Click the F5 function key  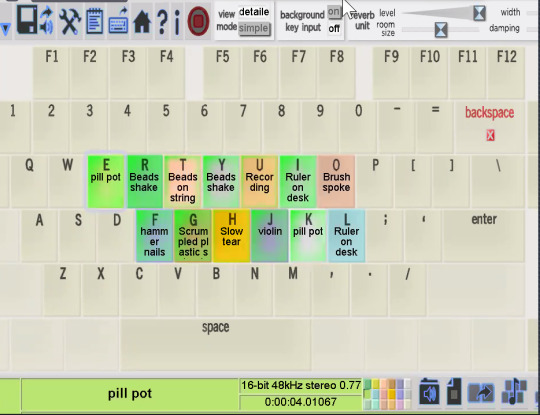pyautogui.click(x=222, y=72)
